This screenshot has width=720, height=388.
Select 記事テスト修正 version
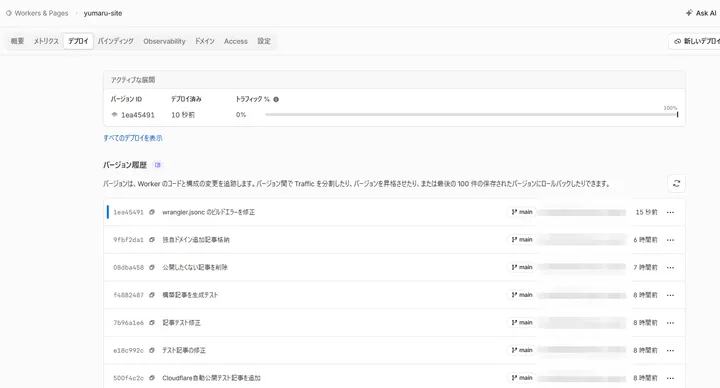point(181,323)
